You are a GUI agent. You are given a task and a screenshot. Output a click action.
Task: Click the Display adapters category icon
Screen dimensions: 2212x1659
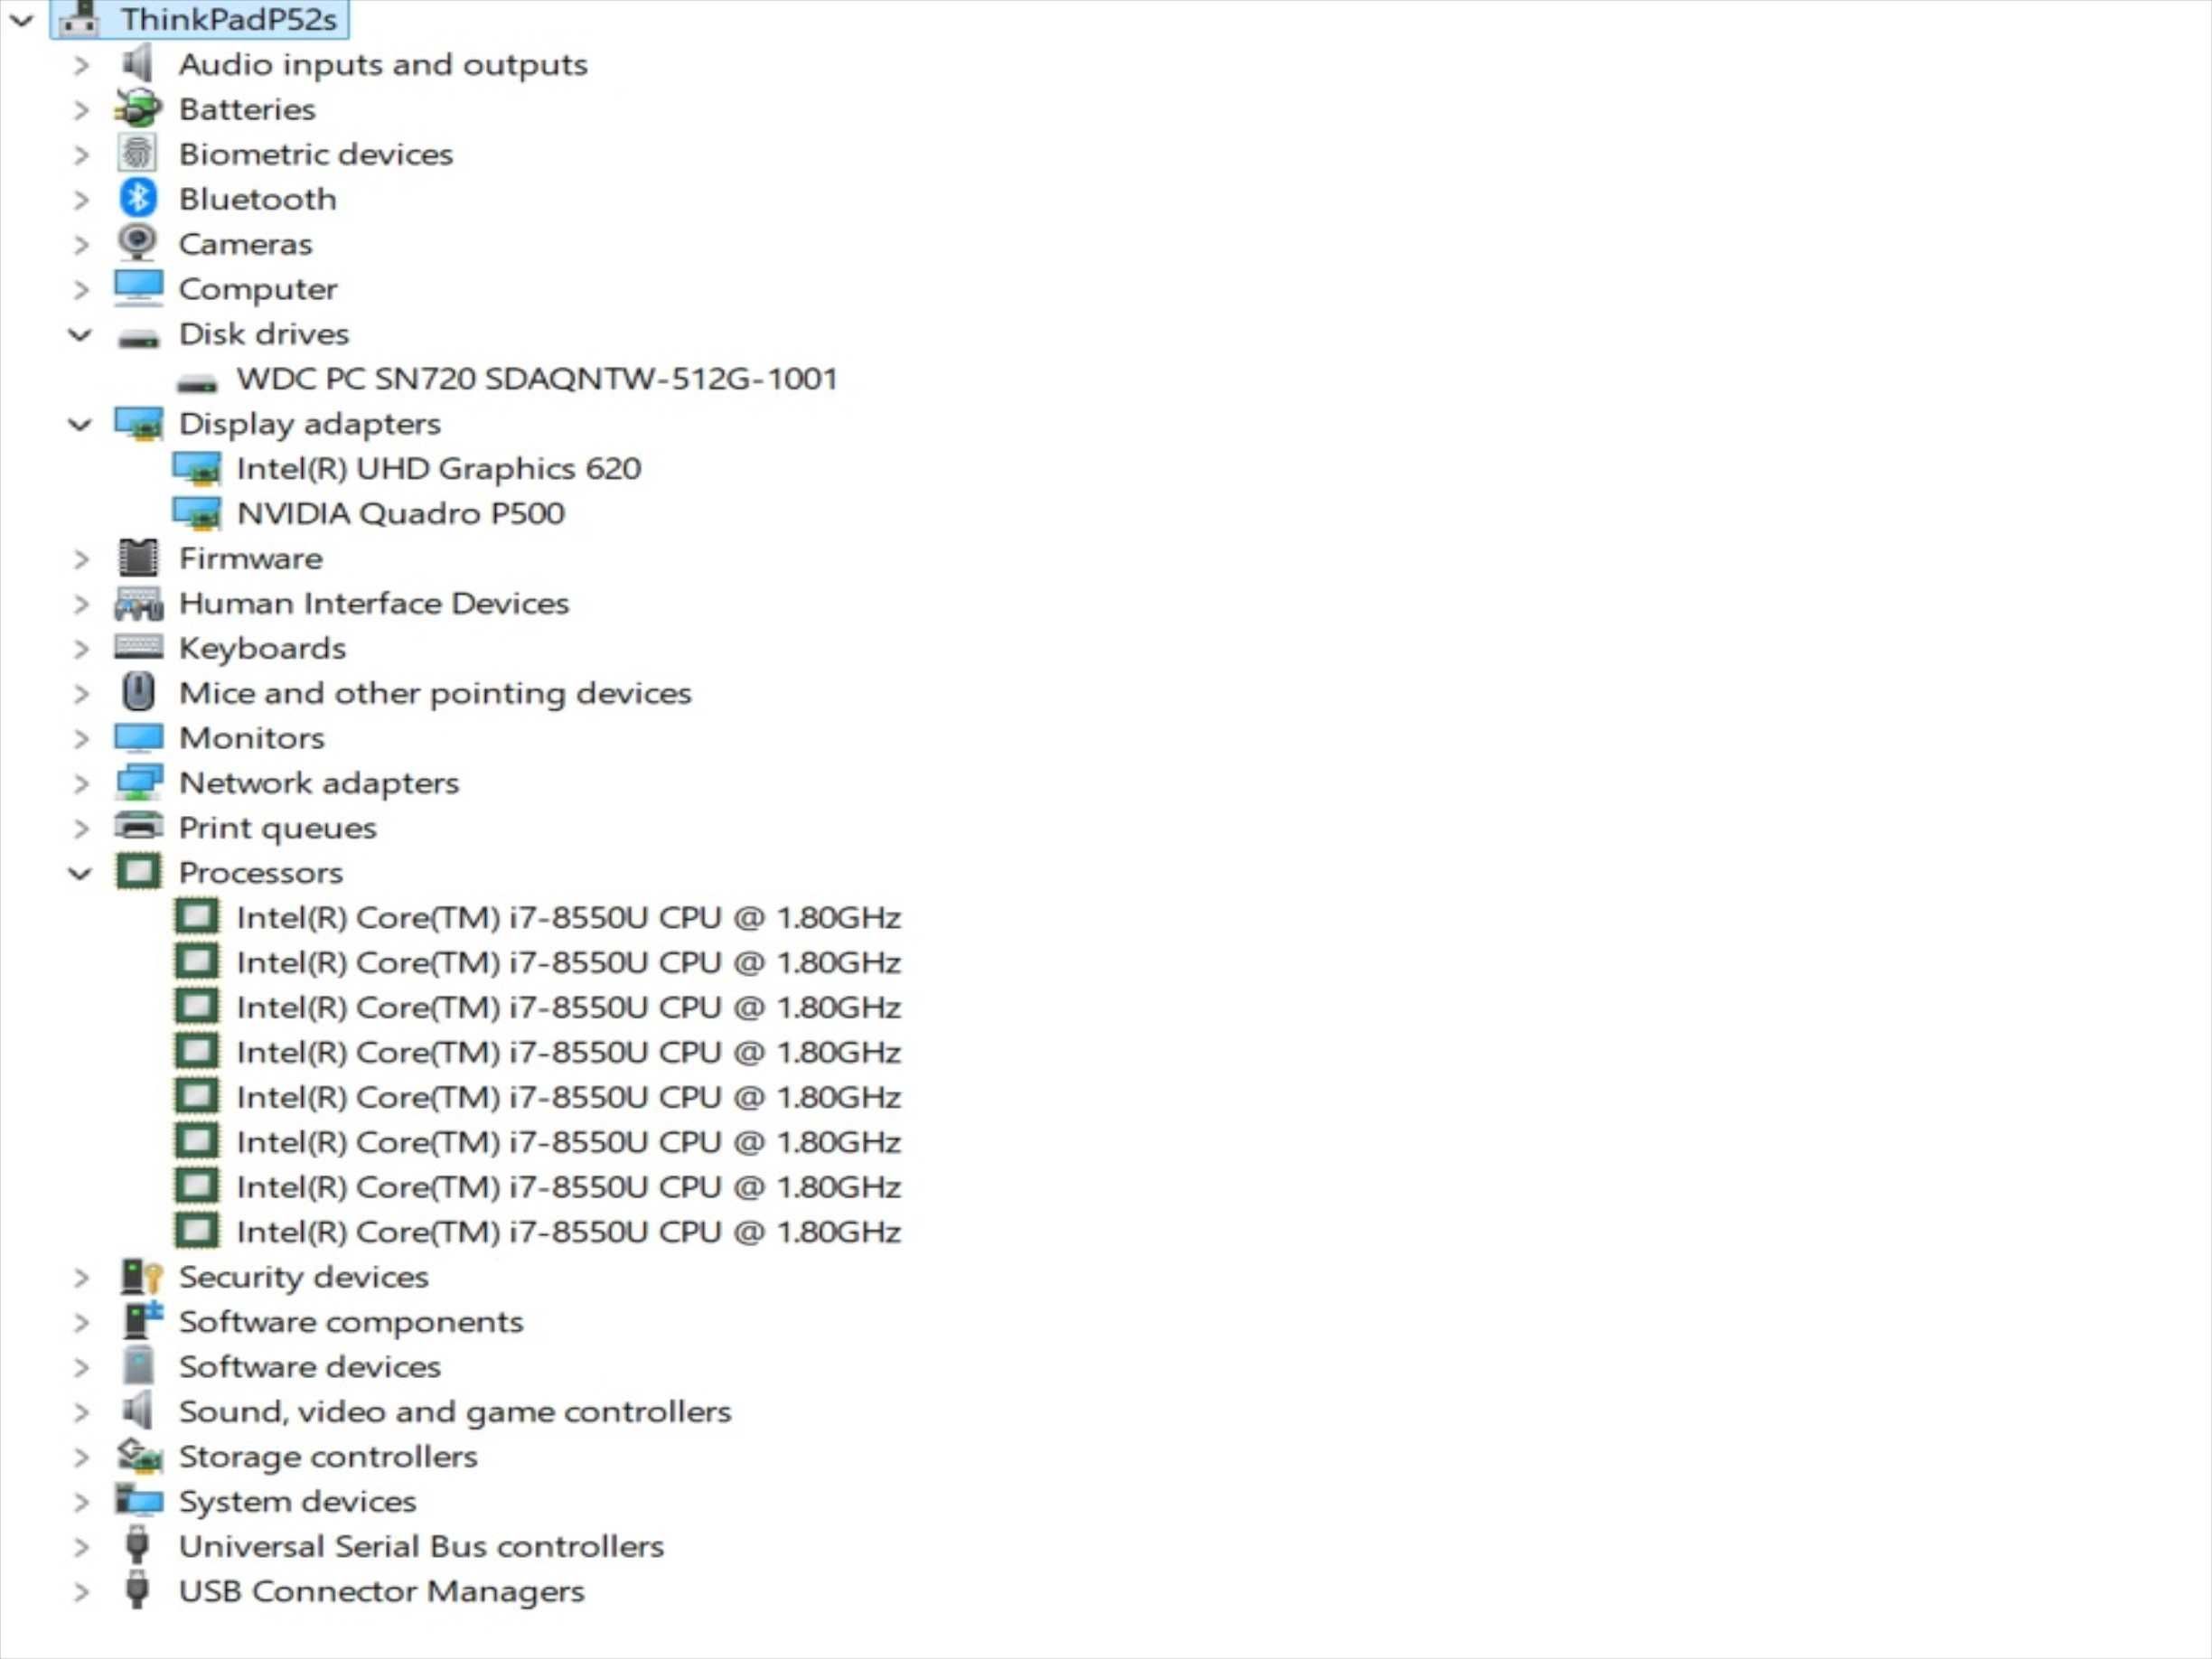pos(138,424)
